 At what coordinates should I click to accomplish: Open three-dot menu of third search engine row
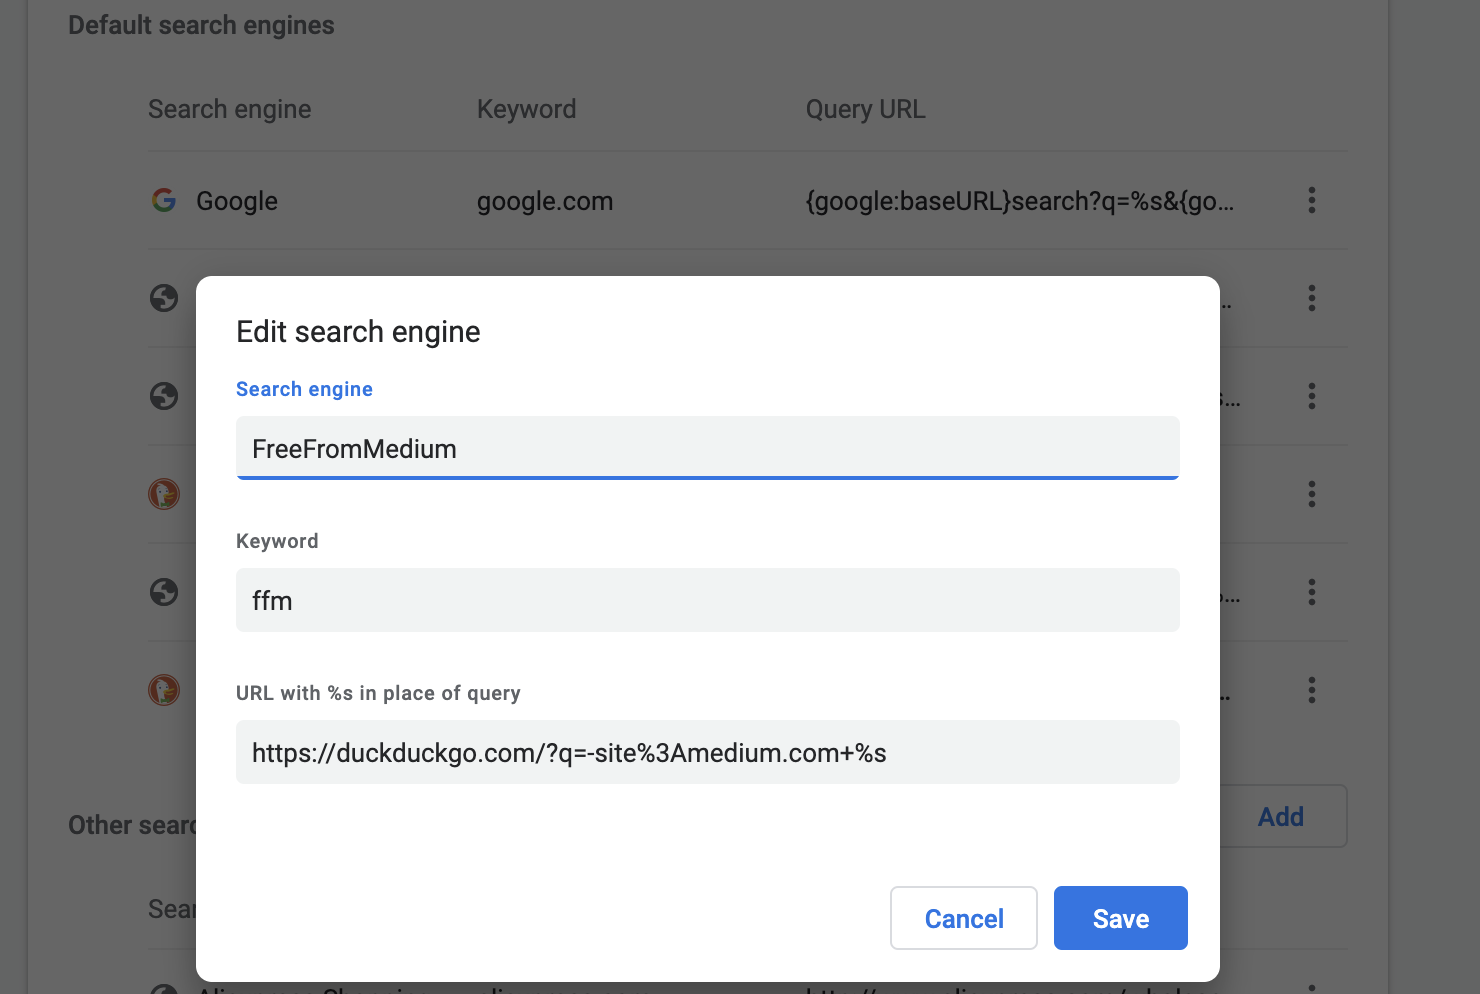(x=1311, y=396)
